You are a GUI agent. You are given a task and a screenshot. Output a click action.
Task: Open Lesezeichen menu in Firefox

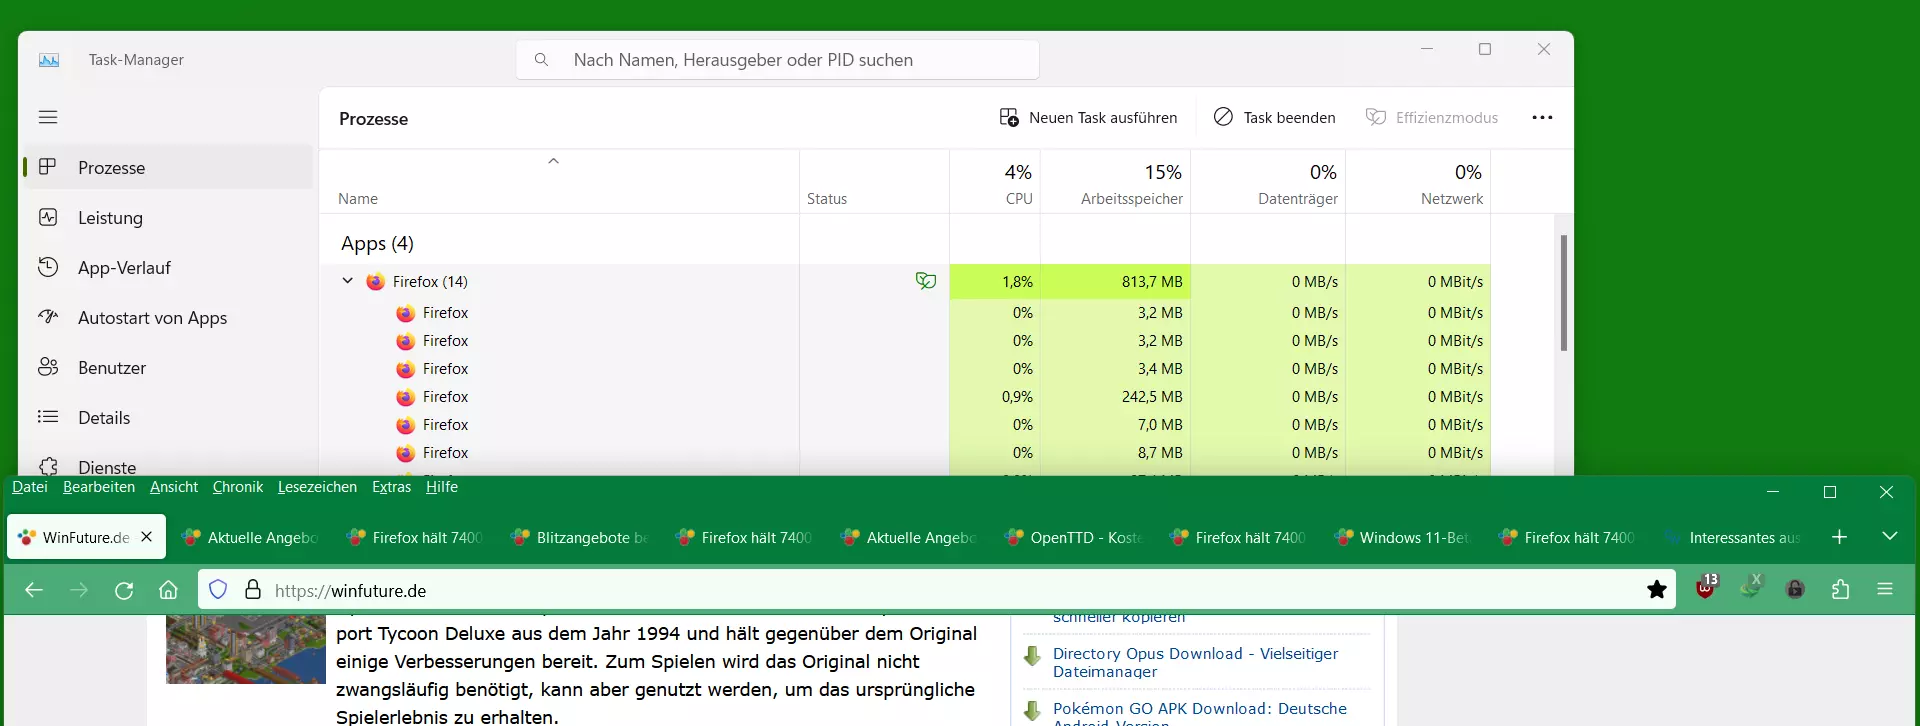tap(317, 487)
